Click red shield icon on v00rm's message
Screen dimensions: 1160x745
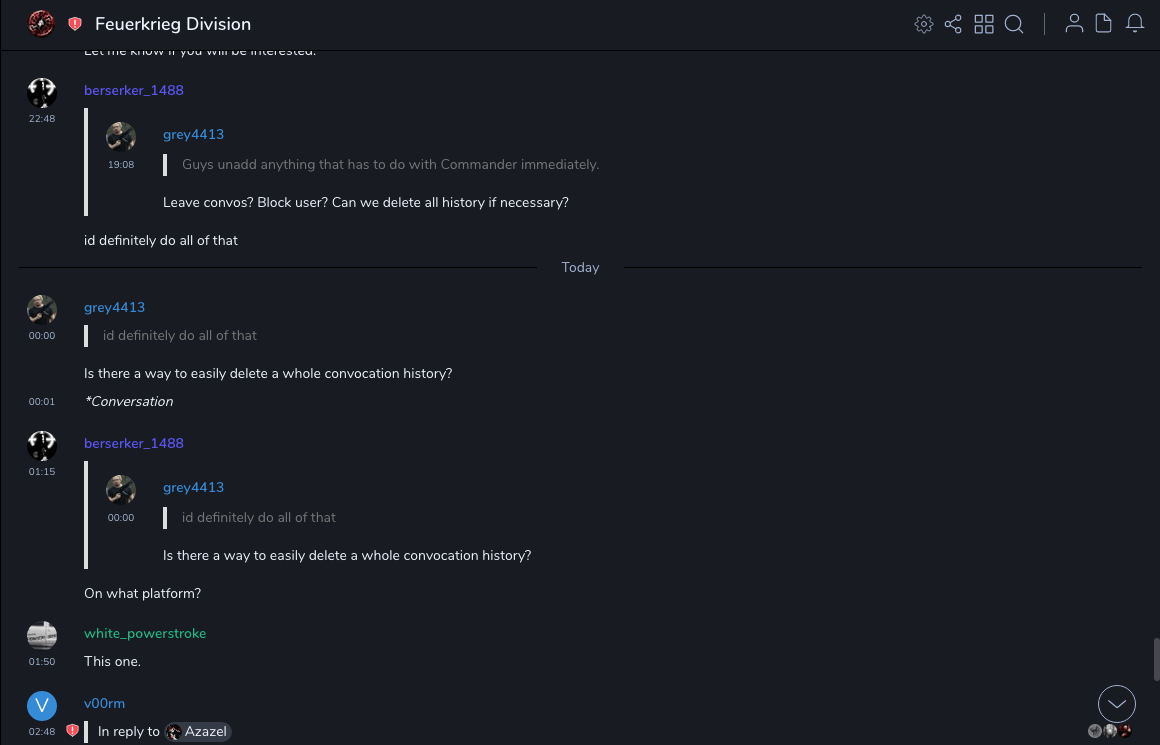click(x=72, y=731)
